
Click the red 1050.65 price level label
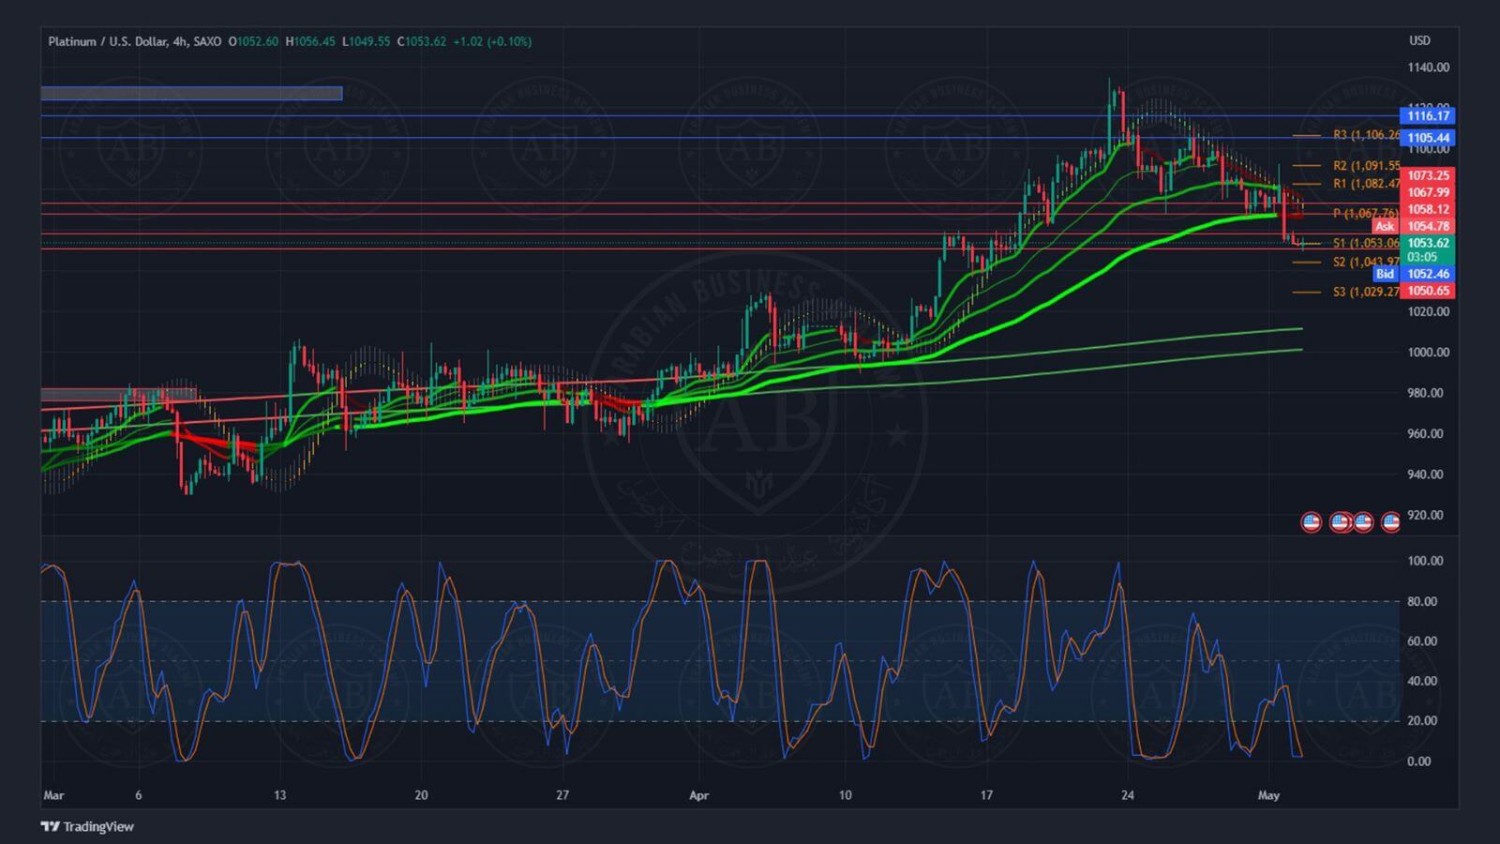(1427, 291)
